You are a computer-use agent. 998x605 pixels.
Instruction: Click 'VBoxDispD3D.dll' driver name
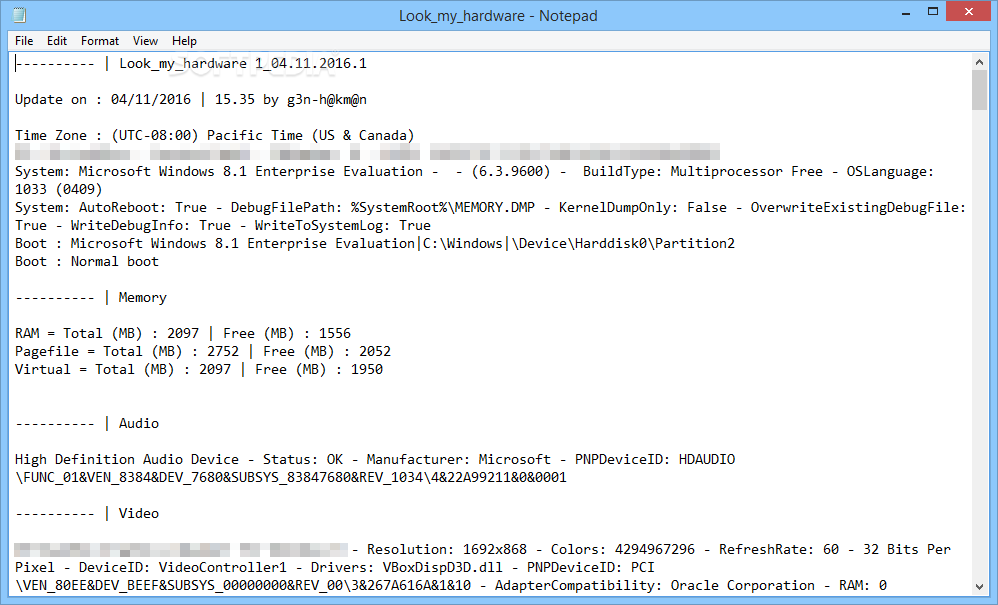point(442,567)
